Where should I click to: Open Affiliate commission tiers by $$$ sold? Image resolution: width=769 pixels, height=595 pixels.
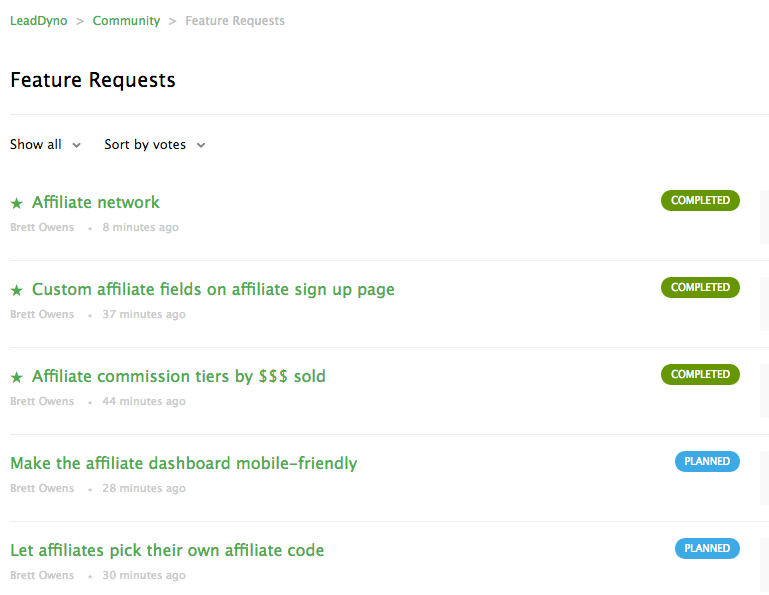tap(179, 376)
